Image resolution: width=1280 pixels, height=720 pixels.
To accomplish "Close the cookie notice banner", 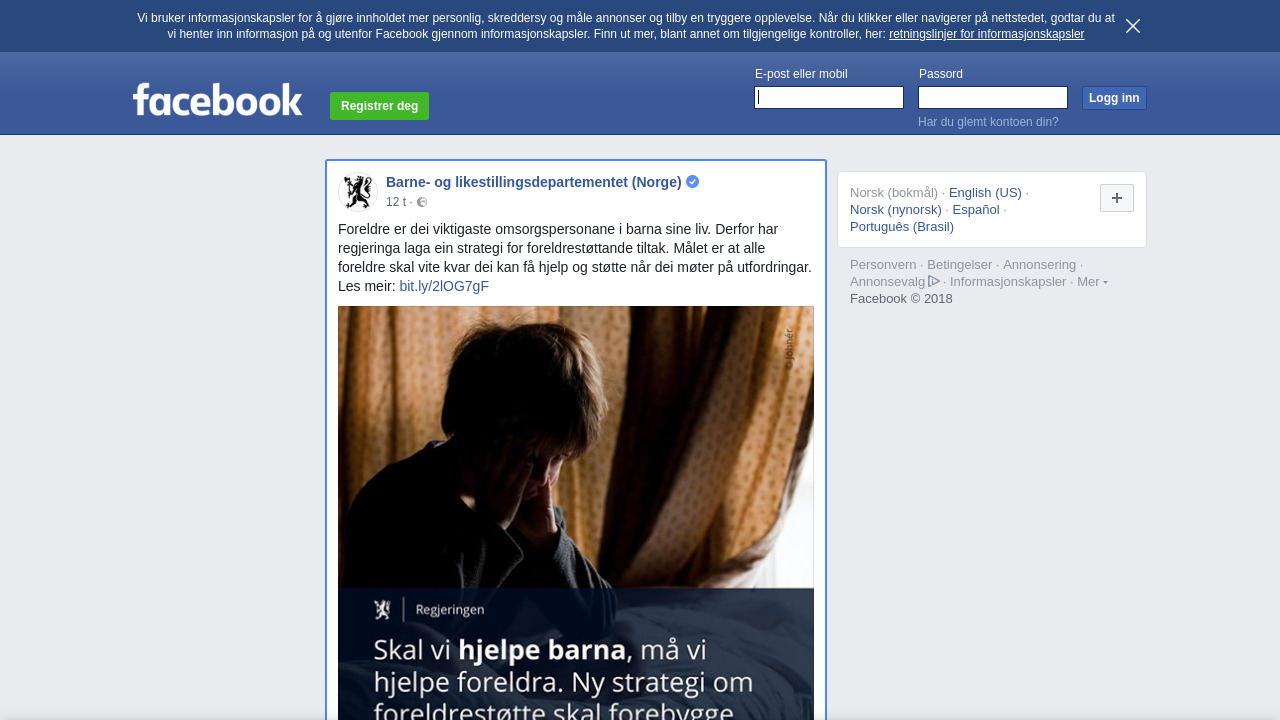I will pos(1132,26).
